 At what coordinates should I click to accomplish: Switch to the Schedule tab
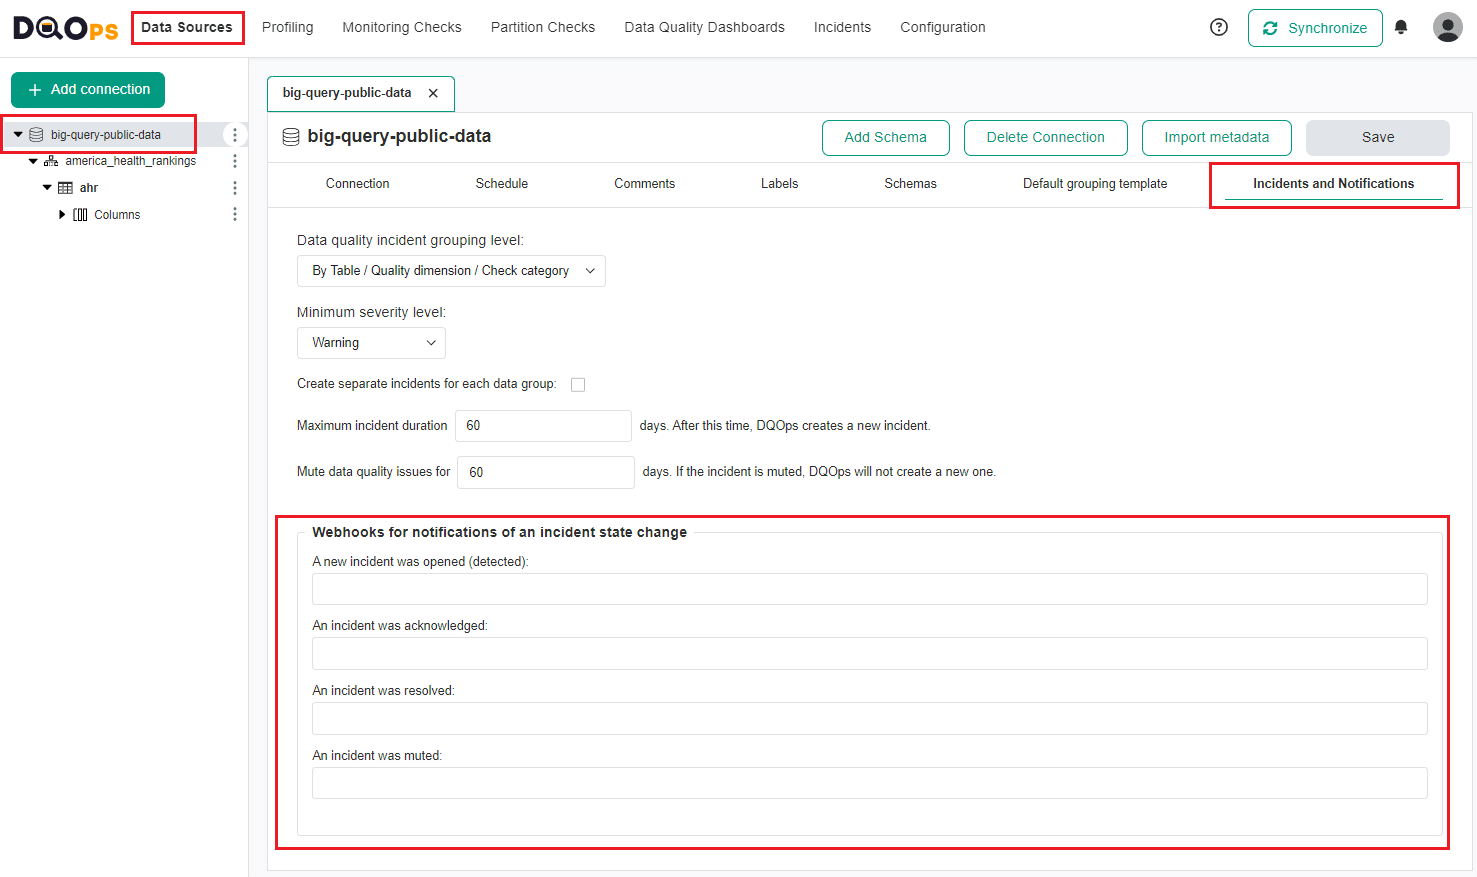click(x=501, y=183)
